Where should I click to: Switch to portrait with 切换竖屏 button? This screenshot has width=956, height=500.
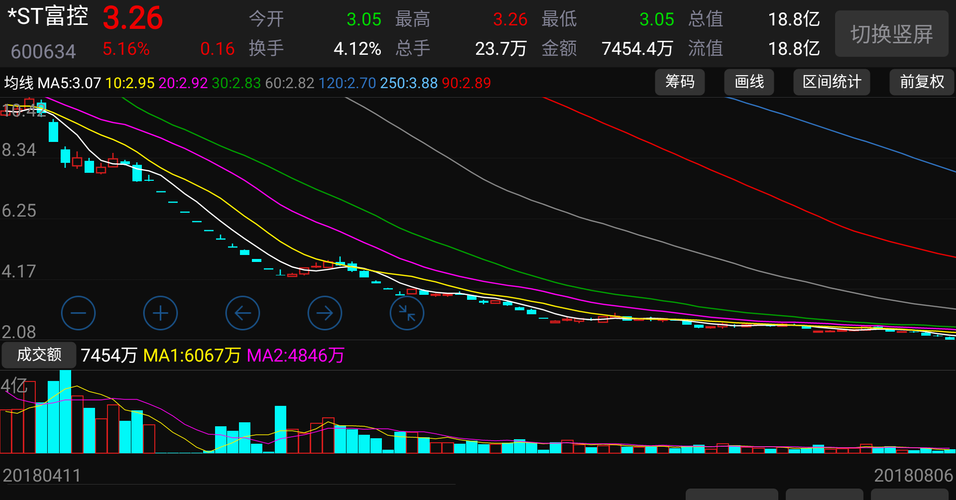[891, 34]
